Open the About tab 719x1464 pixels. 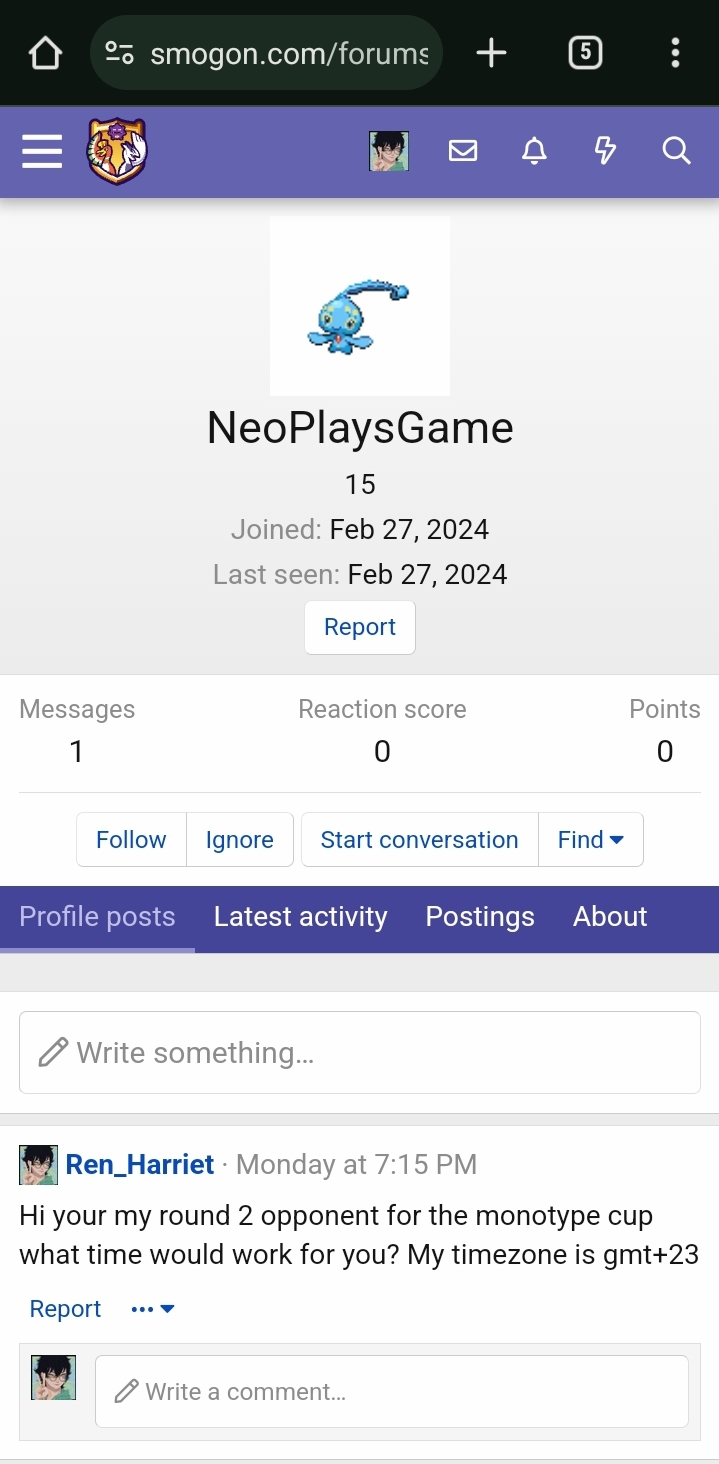[x=610, y=917]
